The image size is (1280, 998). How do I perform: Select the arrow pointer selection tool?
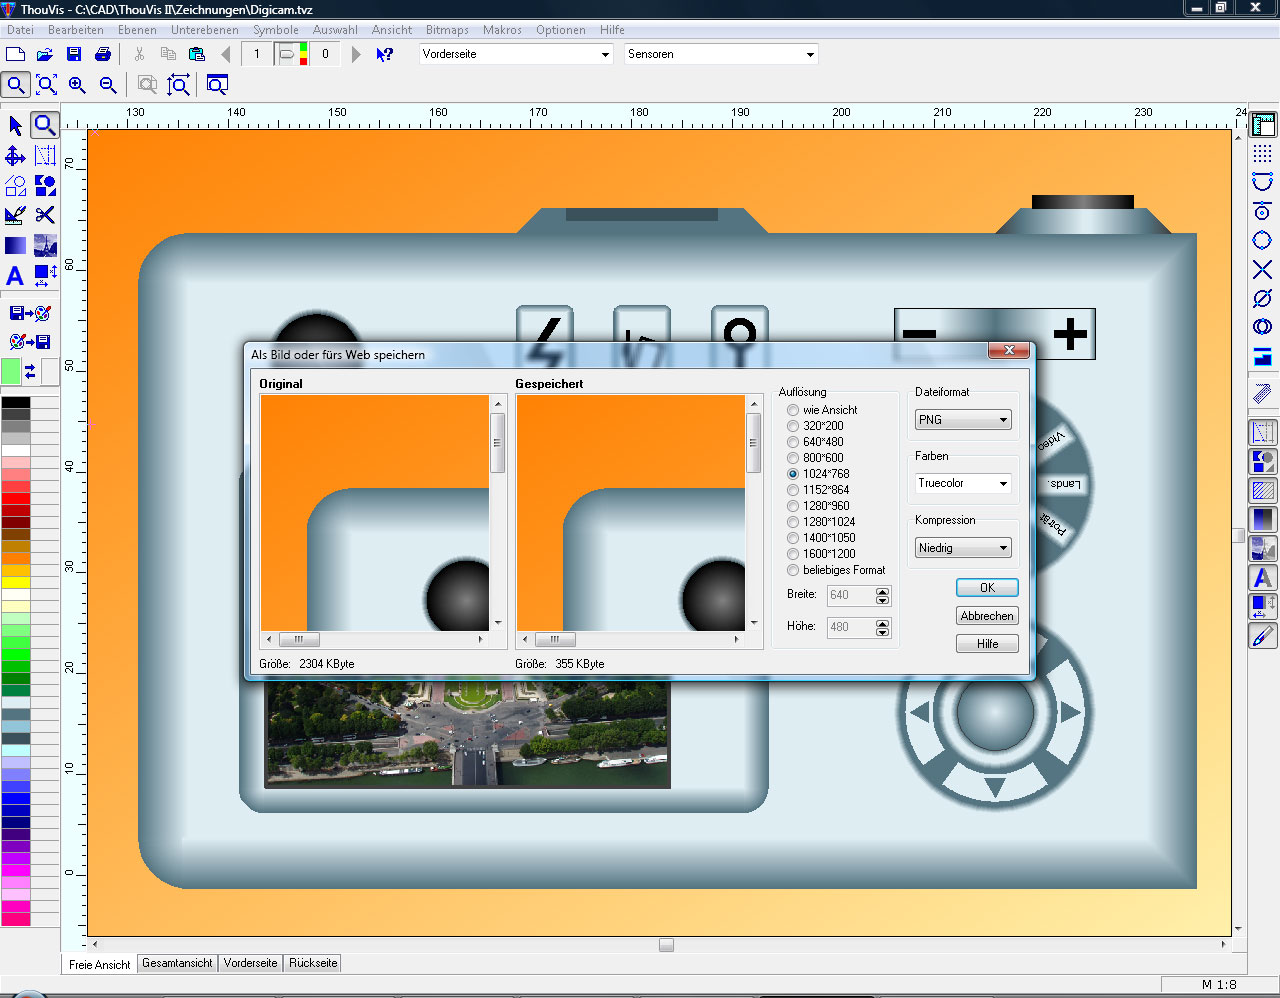pos(15,125)
